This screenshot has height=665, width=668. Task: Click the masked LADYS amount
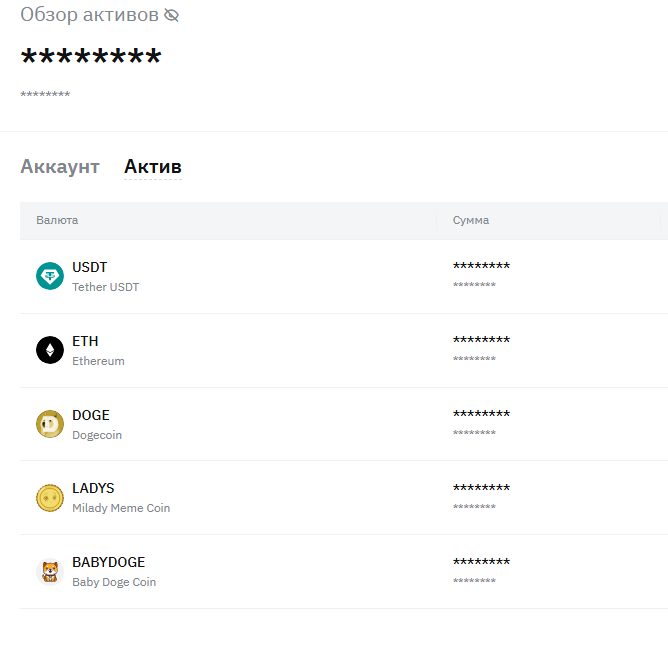481,488
